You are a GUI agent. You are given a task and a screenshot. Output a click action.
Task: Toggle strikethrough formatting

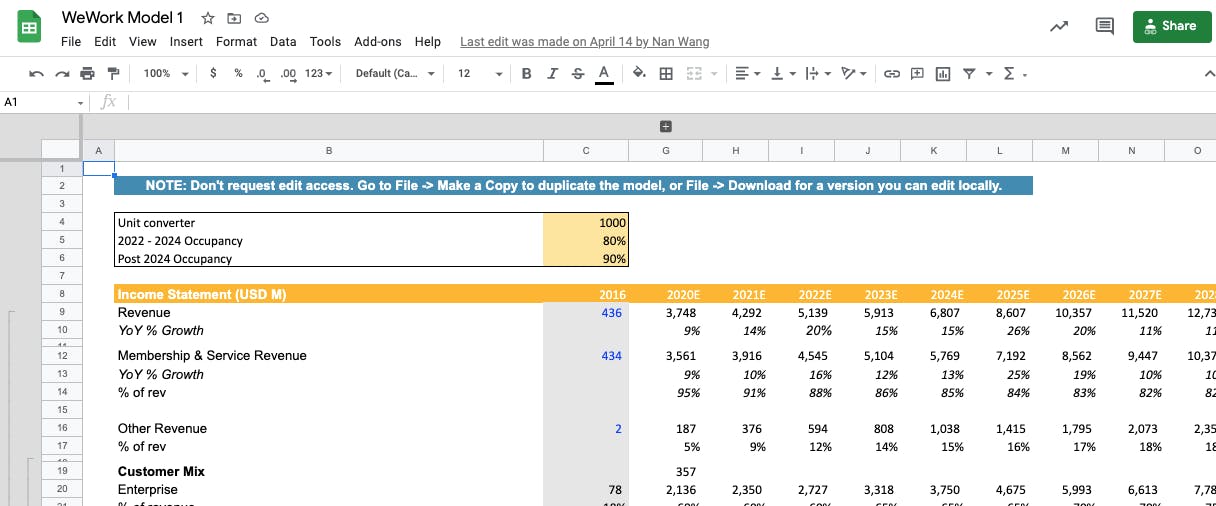coord(577,73)
